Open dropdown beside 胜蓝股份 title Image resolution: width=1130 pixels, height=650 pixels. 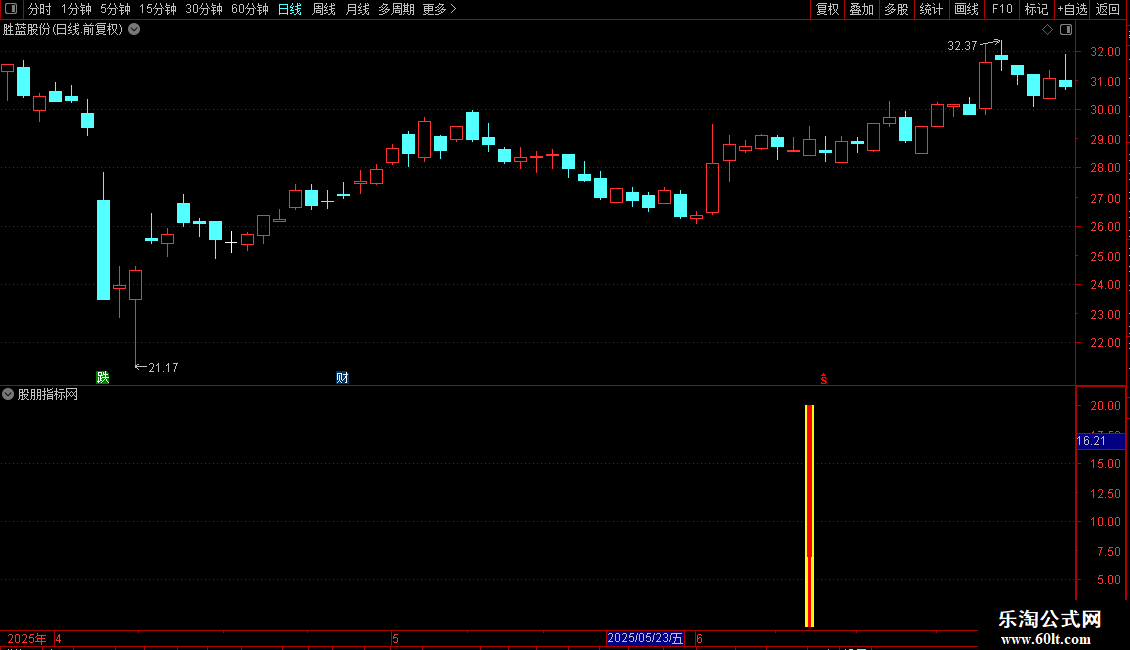point(134,30)
